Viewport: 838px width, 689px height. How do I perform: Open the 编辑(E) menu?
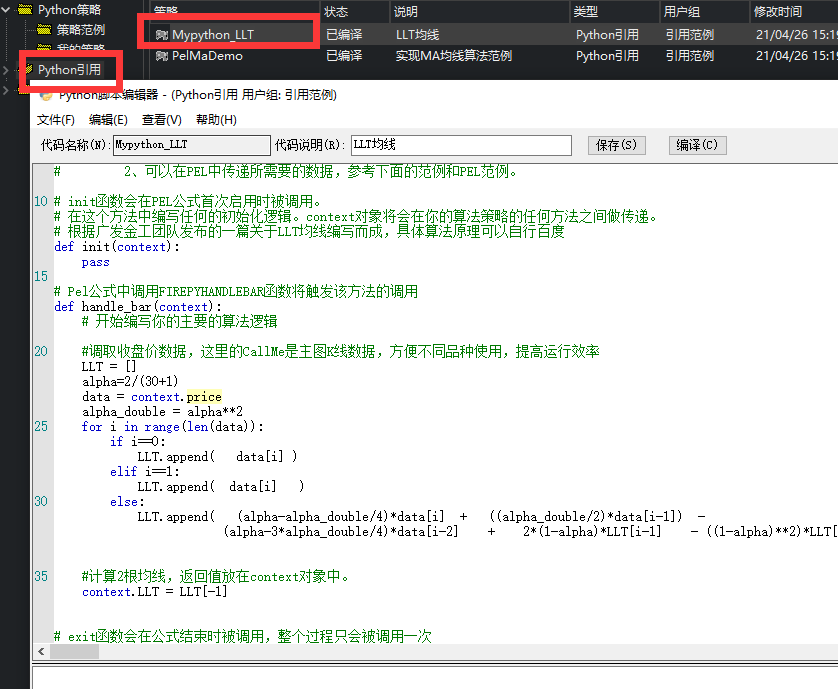pyautogui.click(x=108, y=120)
